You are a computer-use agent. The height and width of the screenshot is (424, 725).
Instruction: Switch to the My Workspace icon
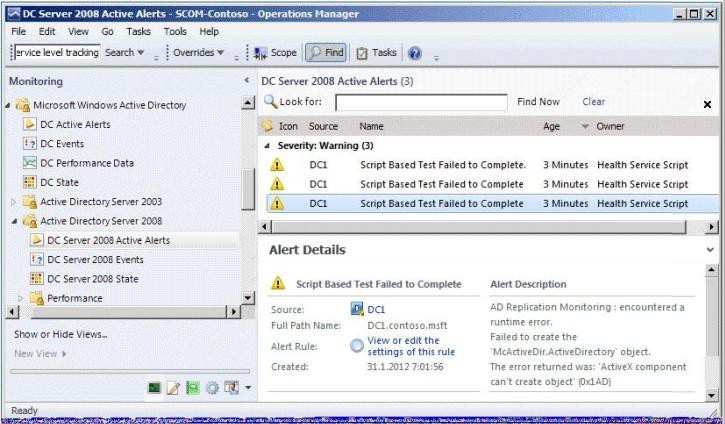[231, 387]
